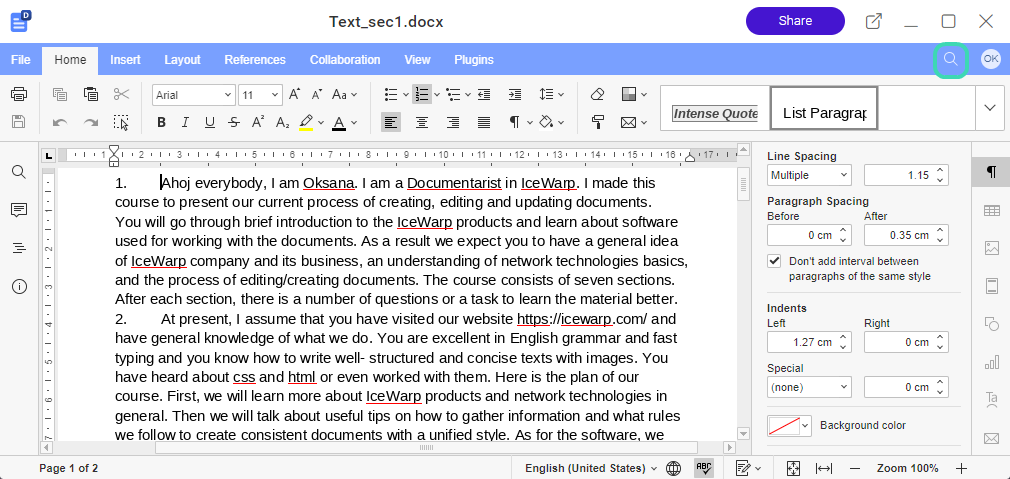The width and height of the screenshot is (1010, 479).
Task: Uncheck Don't add interval between paragraphs
Action: coord(774,261)
